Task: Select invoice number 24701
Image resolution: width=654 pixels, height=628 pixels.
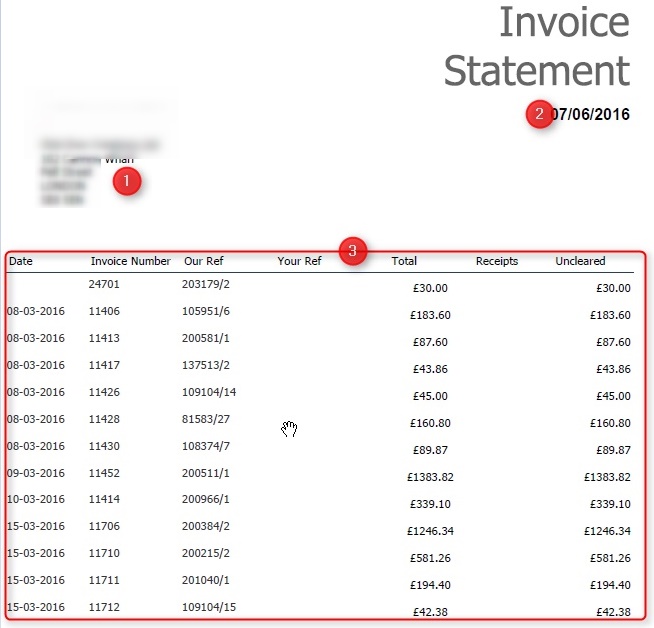Action: point(104,285)
